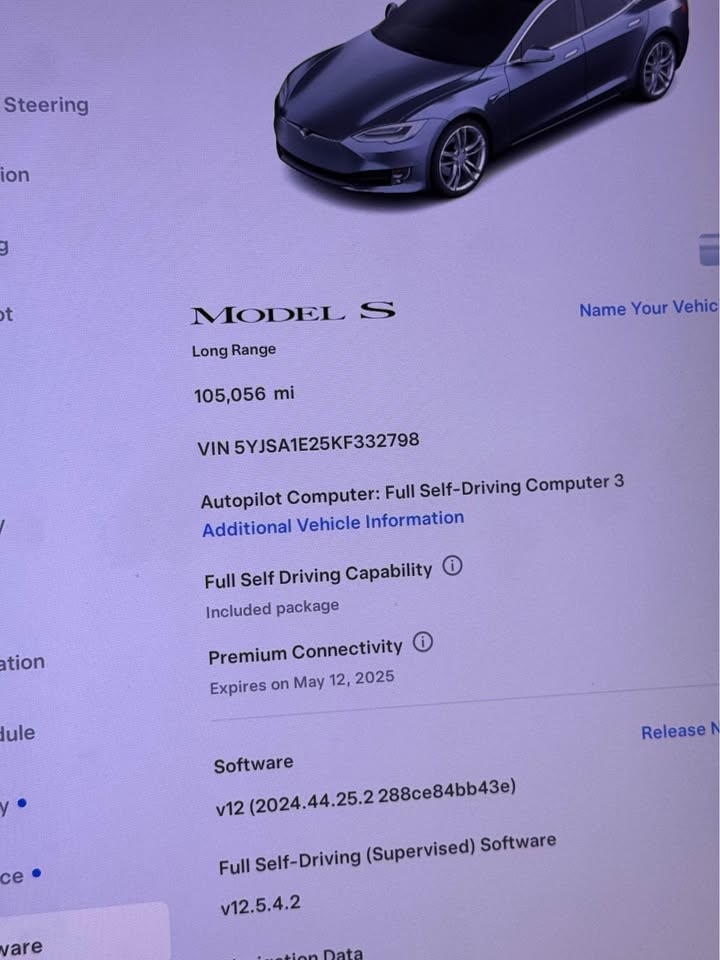Open the Autopilot sidebar entry ending in "ot"

click(6, 315)
